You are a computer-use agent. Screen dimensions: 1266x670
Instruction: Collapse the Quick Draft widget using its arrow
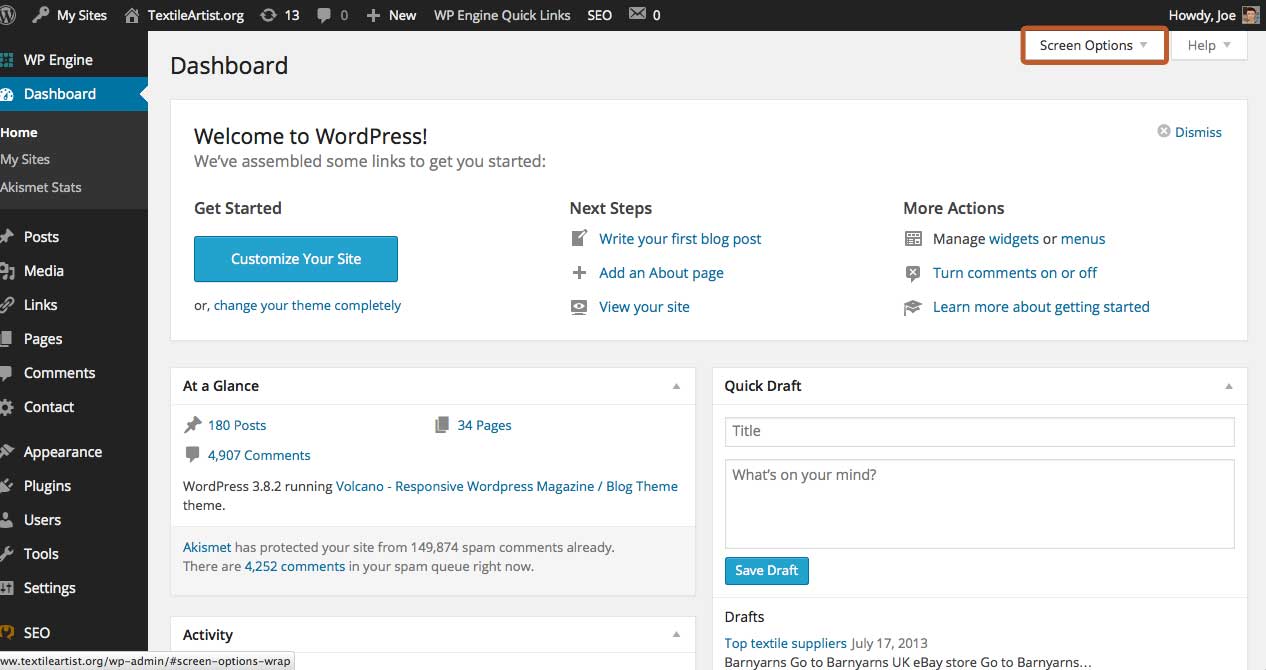[1228, 386]
